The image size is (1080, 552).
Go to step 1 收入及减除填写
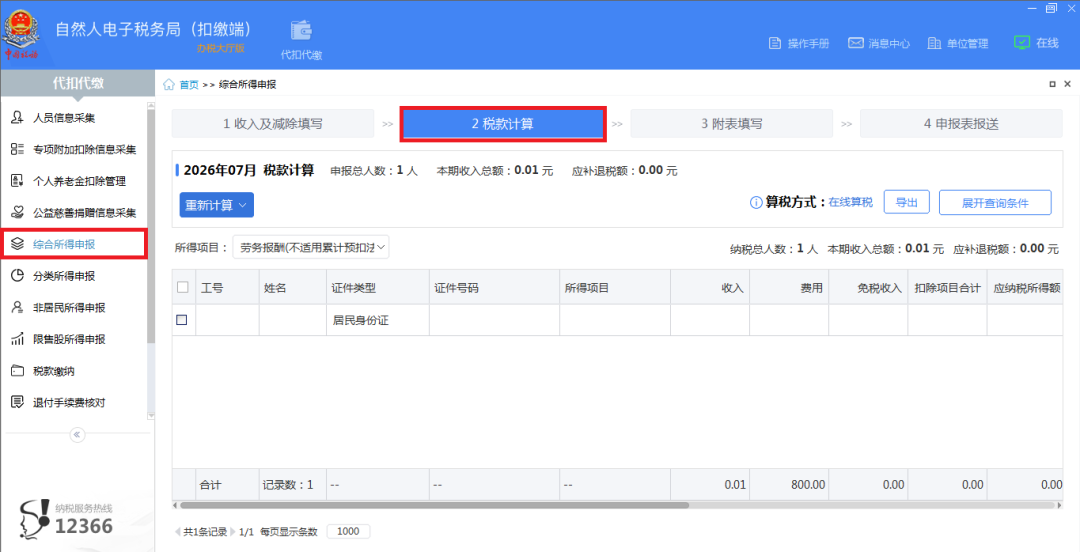tap(273, 124)
